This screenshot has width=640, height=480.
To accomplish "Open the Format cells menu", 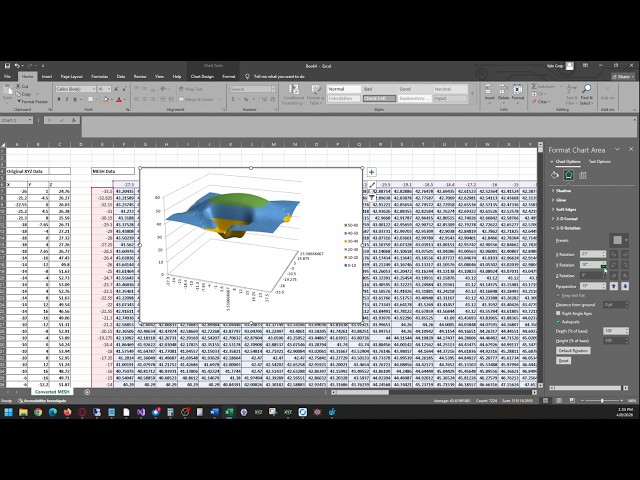I will tap(518, 93).
